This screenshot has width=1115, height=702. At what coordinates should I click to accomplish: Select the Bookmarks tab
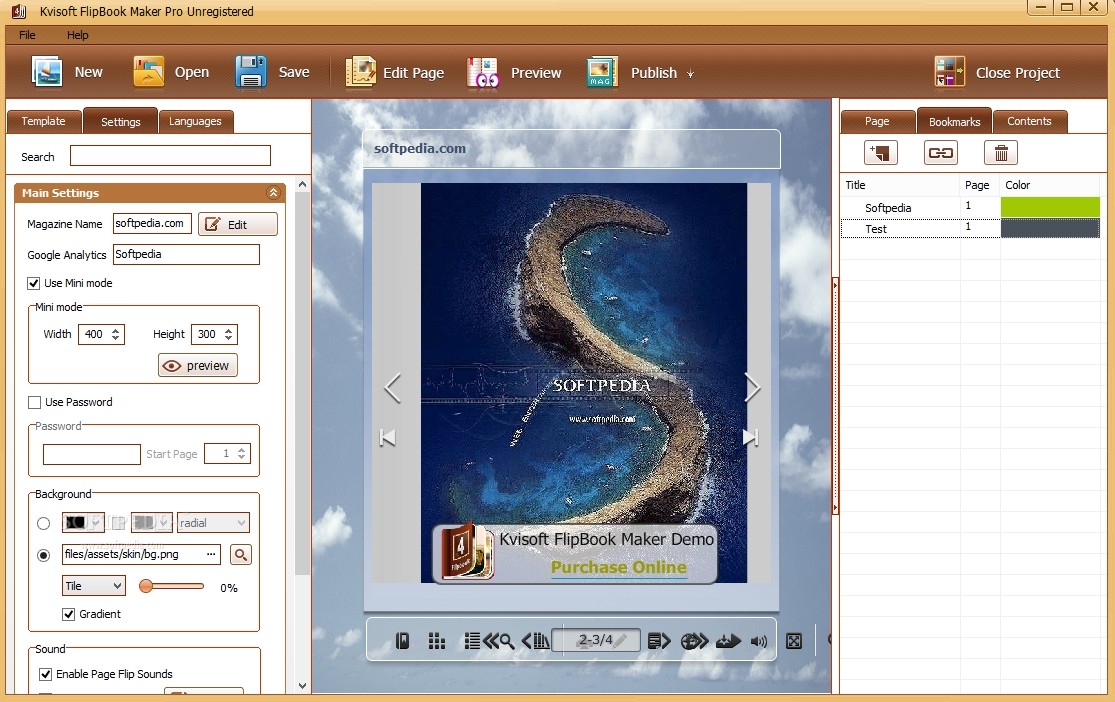pos(954,121)
